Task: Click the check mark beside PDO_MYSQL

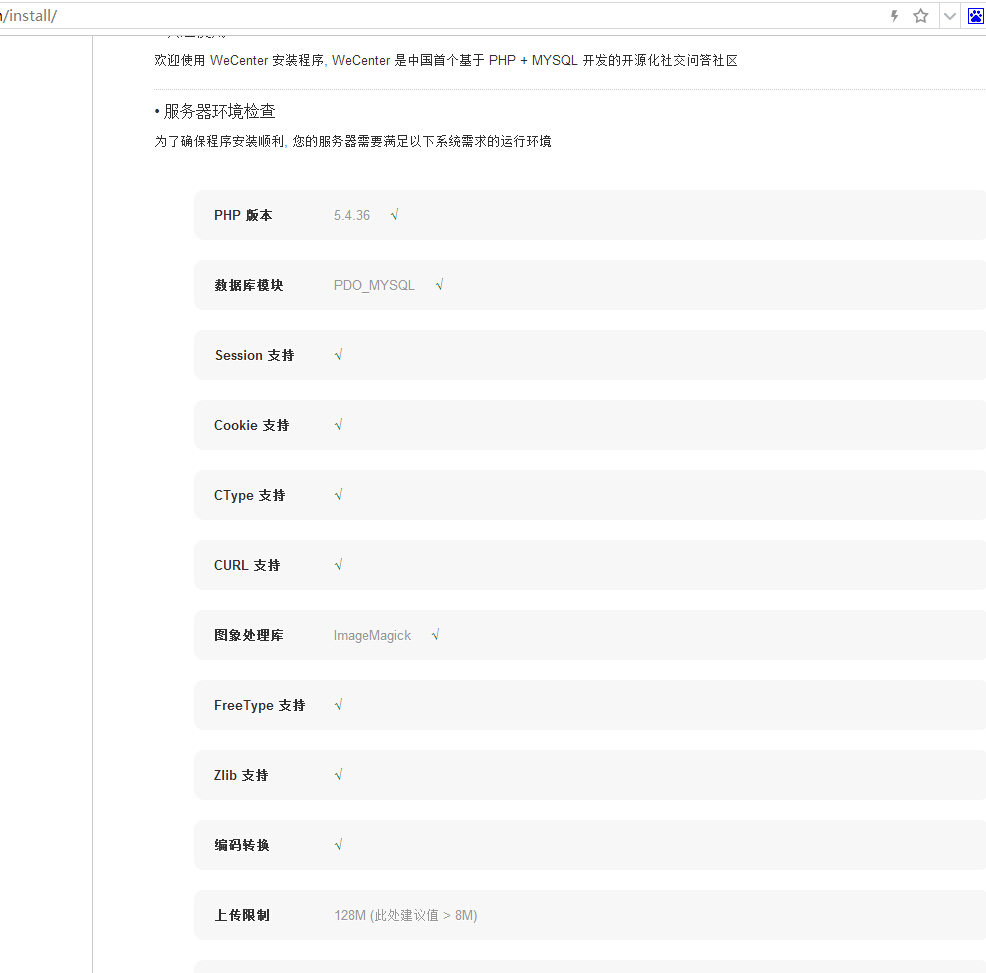Action: (439, 285)
